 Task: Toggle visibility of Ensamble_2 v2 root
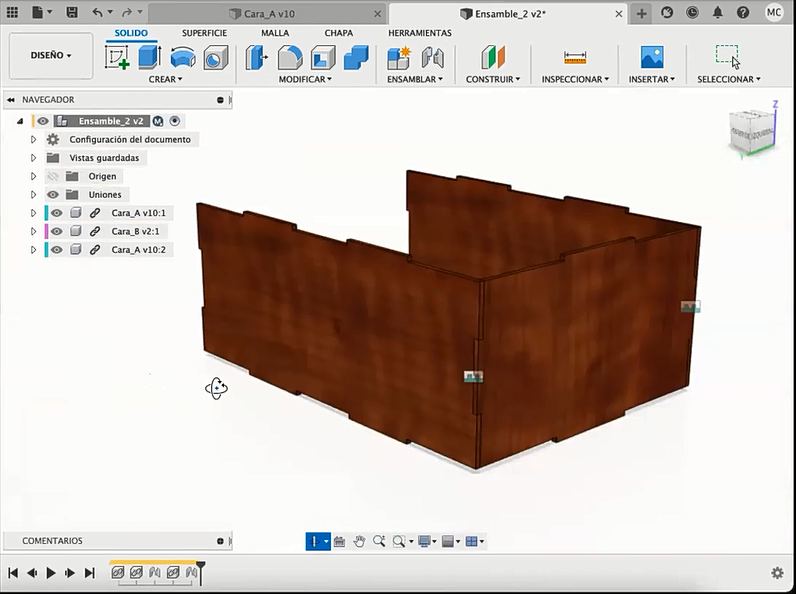tap(43, 121)
